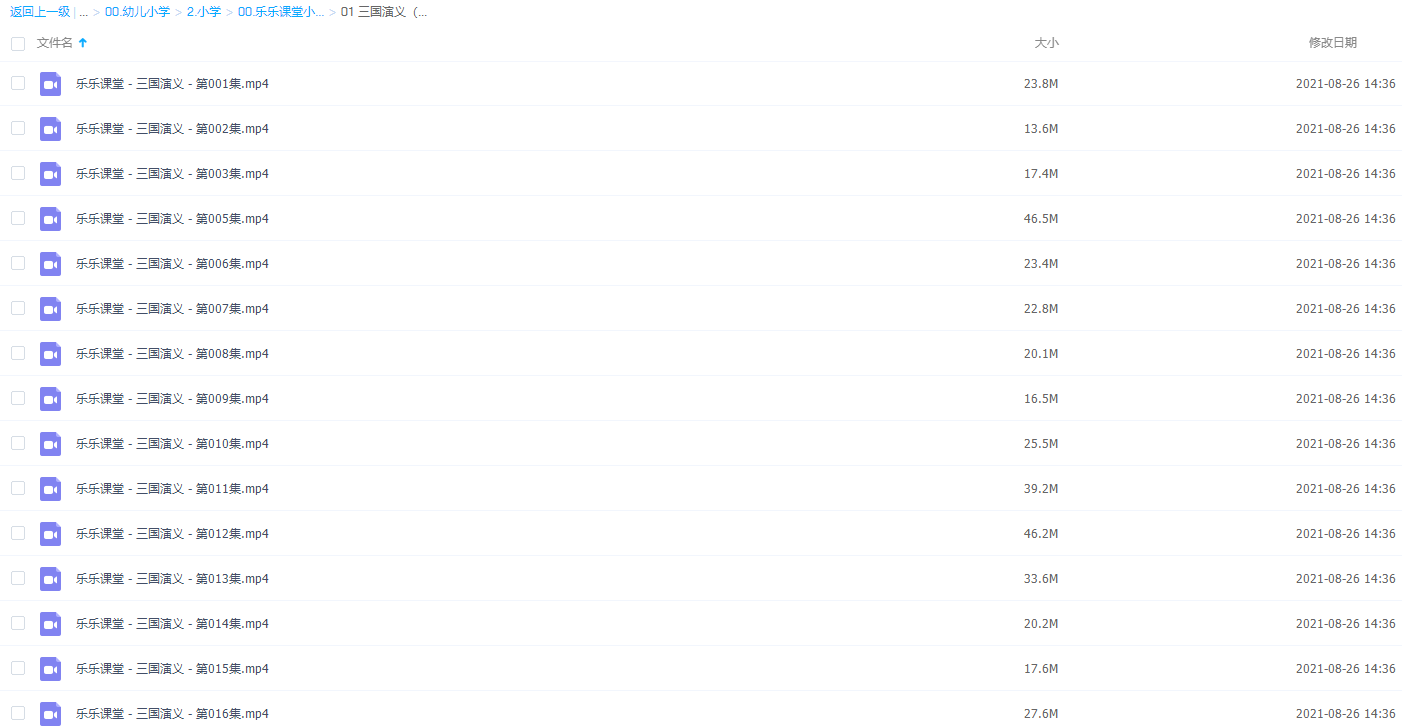Open 2.小学 in breadcrumb path

coord(204,12)
